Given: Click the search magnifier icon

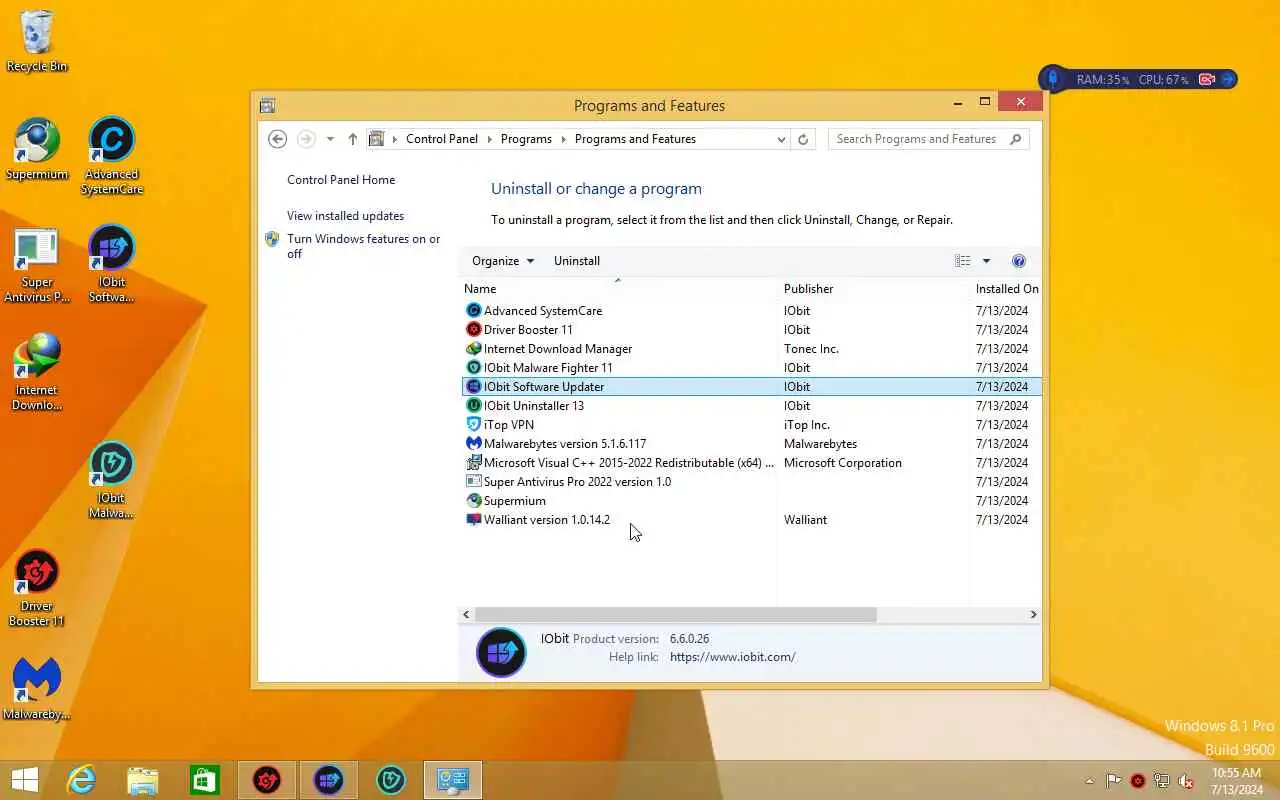Looking at the screenshot, I should tap(1016, 139).
